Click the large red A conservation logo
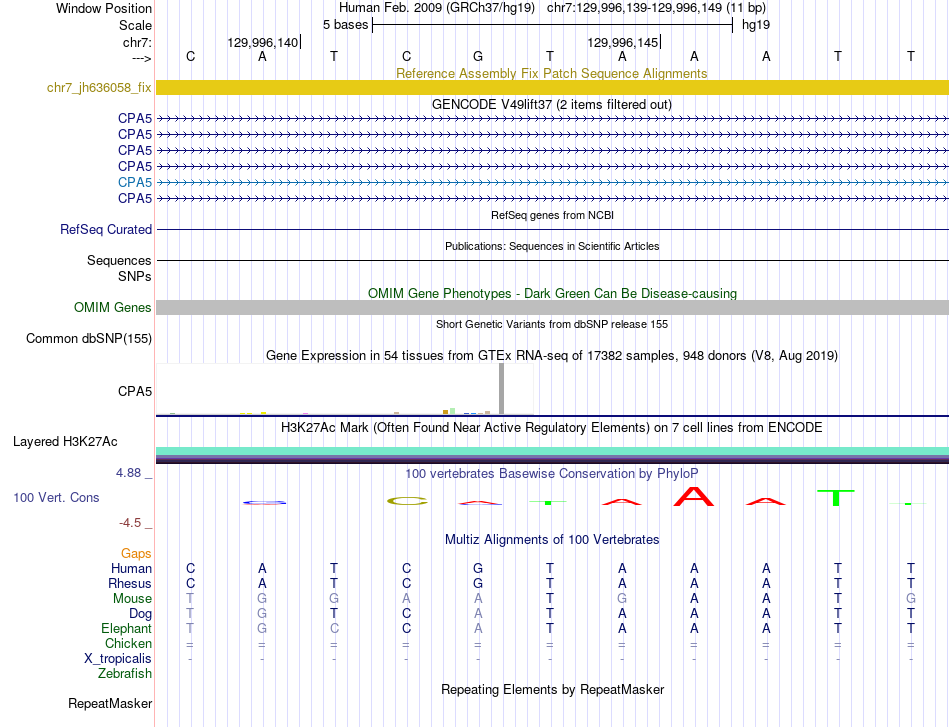The height and width of the screenshot is (727, 950). coord(694,496)
